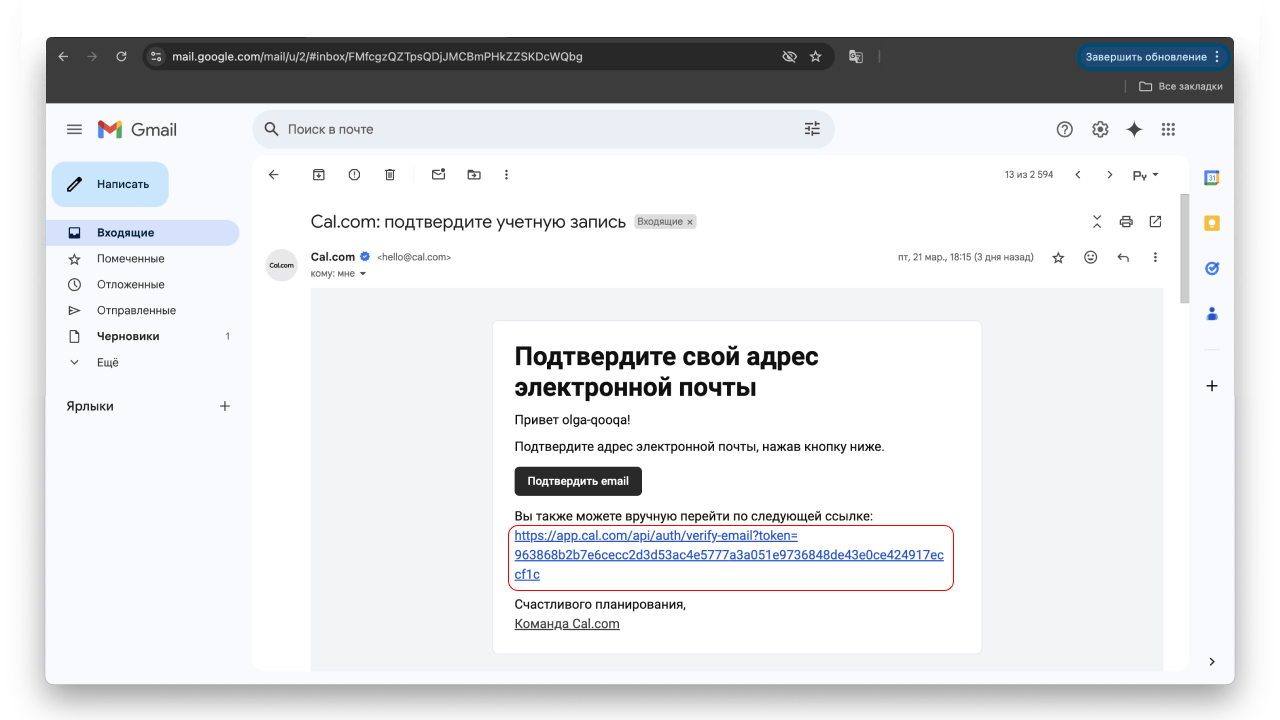This screenshot has width=1280, height=720.
Task: Bookmark this page with star icon
Action: (815, 57)
